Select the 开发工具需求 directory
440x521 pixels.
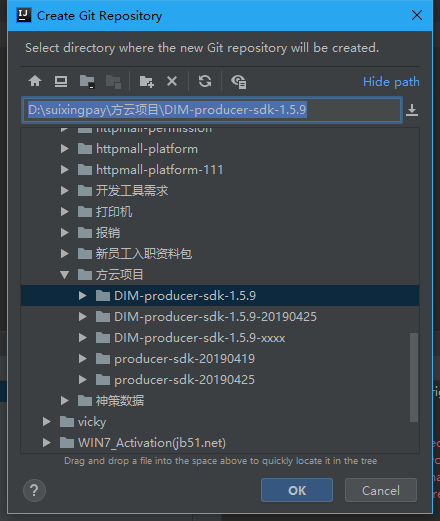(x=220, y=191)
